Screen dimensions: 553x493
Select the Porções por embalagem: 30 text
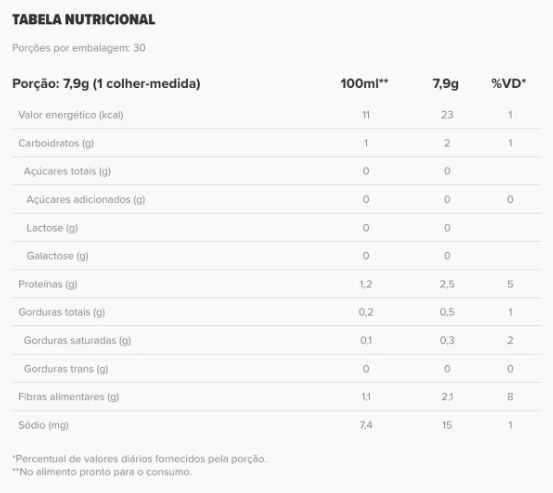[79, 48]
